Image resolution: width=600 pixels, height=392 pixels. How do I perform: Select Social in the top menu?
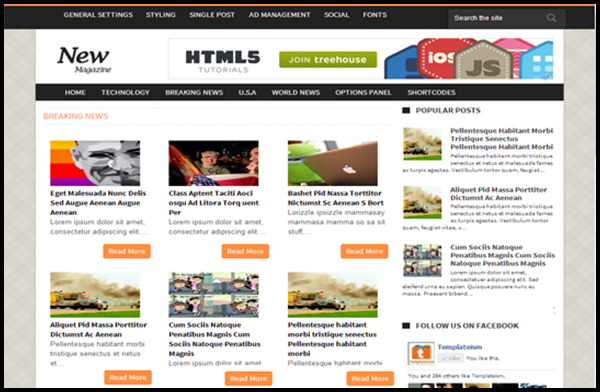pyautogui.click(x=336, y=15)
